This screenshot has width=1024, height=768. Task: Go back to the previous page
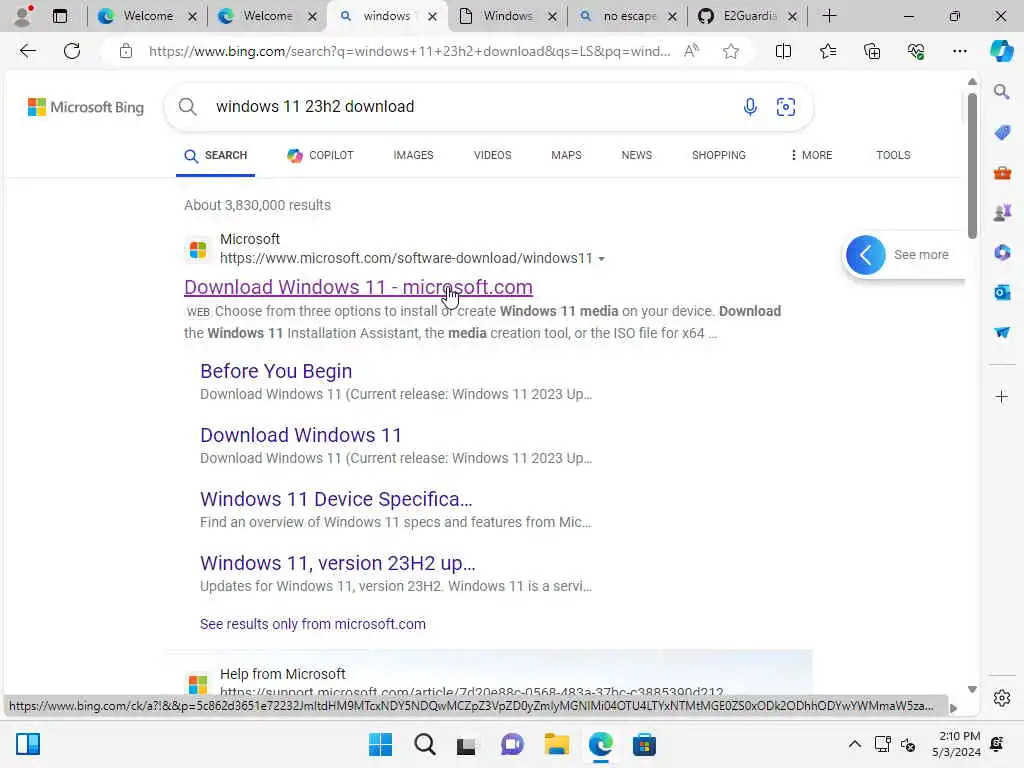[x=27, y=51]
